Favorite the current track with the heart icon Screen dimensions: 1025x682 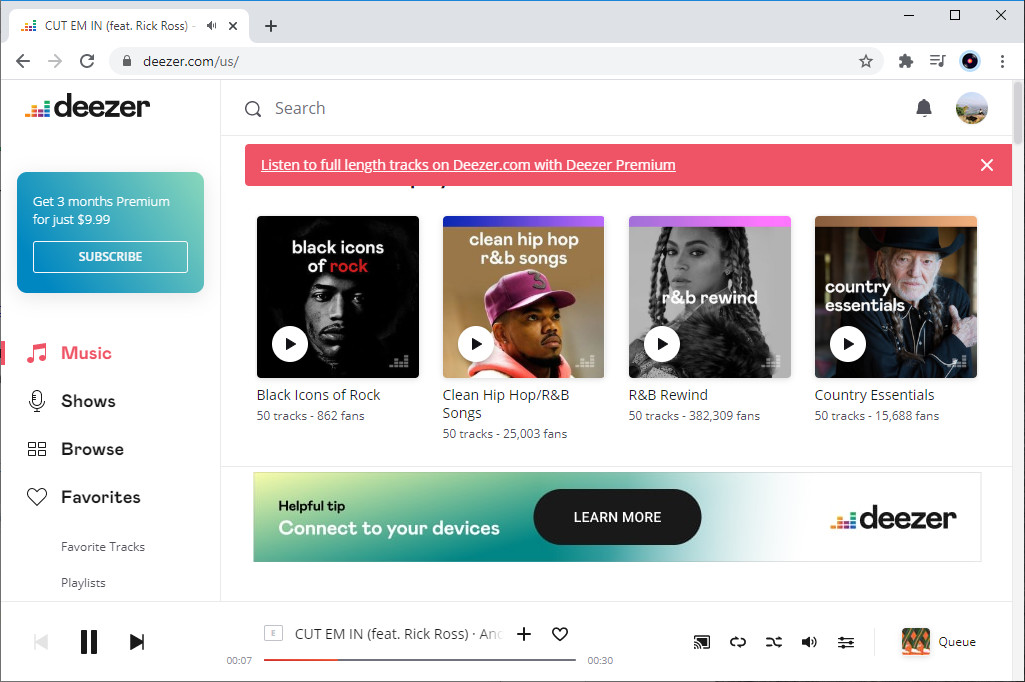click(x=560, y=634)
